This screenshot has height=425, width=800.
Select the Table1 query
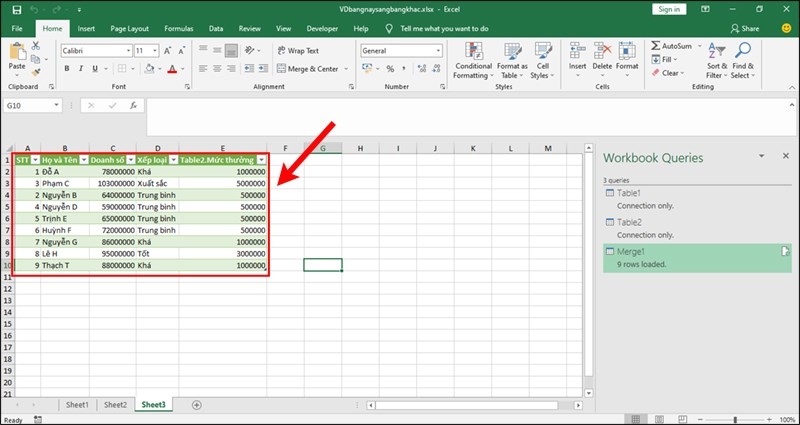697,199
